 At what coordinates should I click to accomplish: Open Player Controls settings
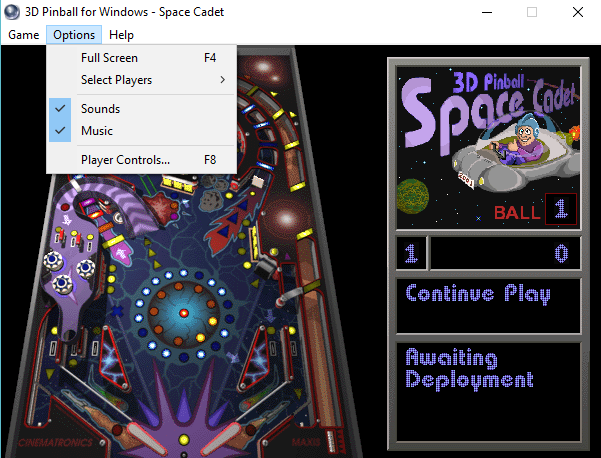[125, 159]
